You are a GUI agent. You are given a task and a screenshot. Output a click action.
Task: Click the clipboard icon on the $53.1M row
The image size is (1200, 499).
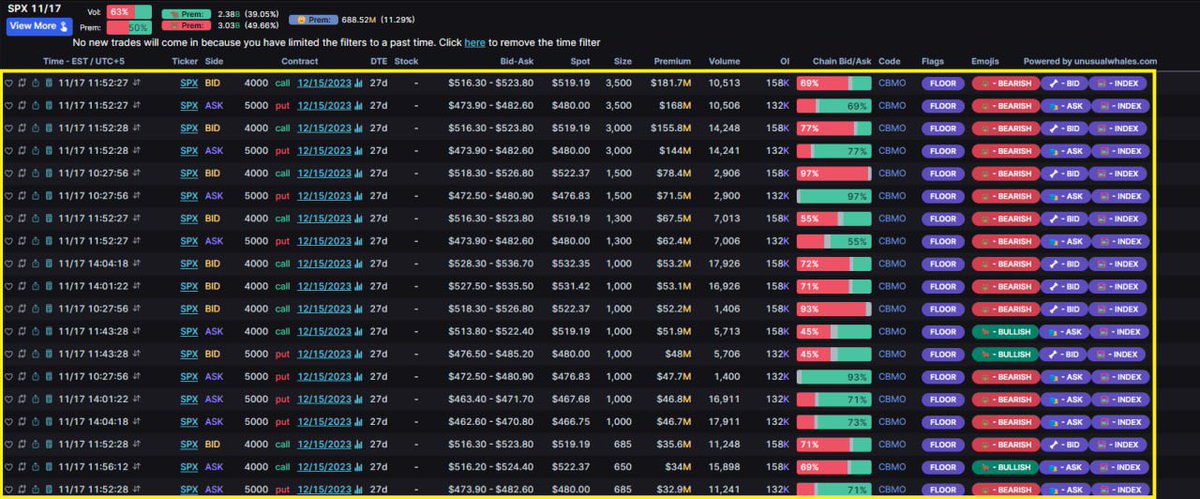click(48, 286)
